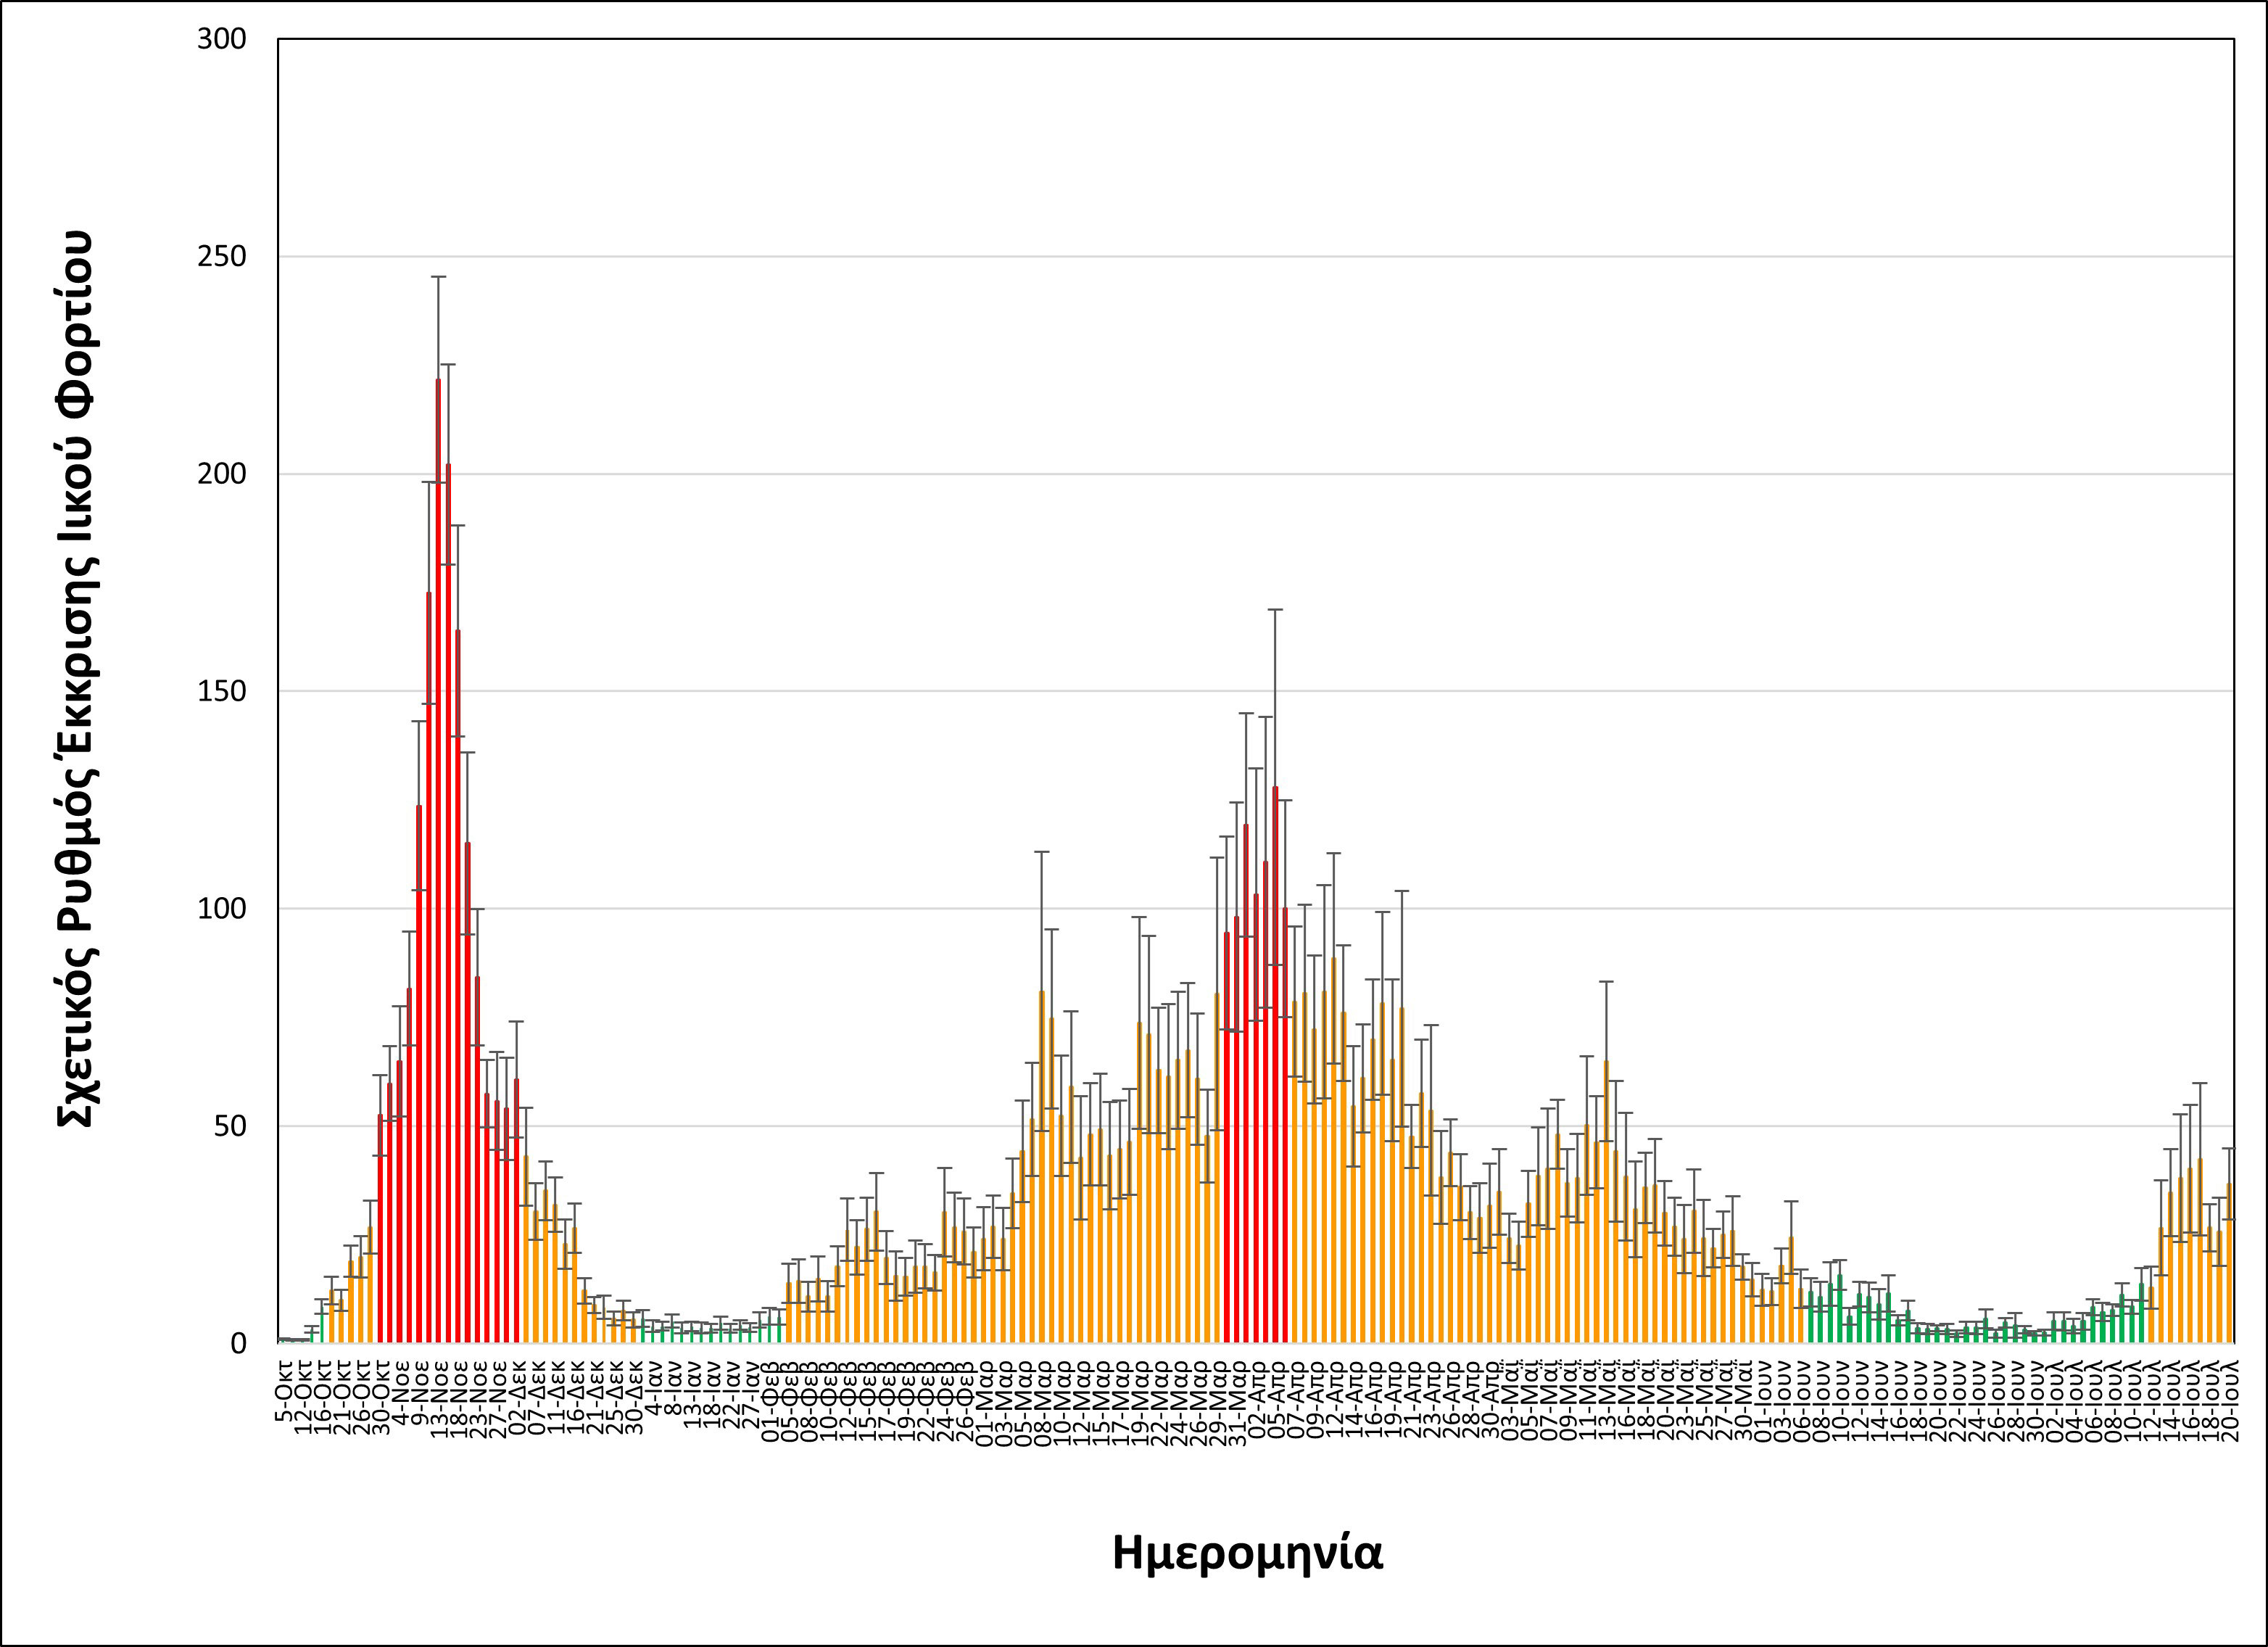Click the top cap of the highest error bar
The height and width of the screenshot is (1647, 2268).
coord(438,277)
